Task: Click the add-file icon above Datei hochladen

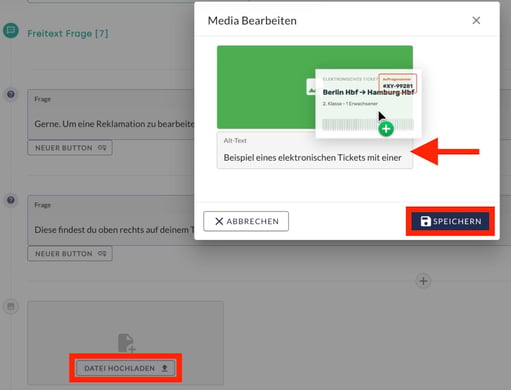Action: (127, 343)
